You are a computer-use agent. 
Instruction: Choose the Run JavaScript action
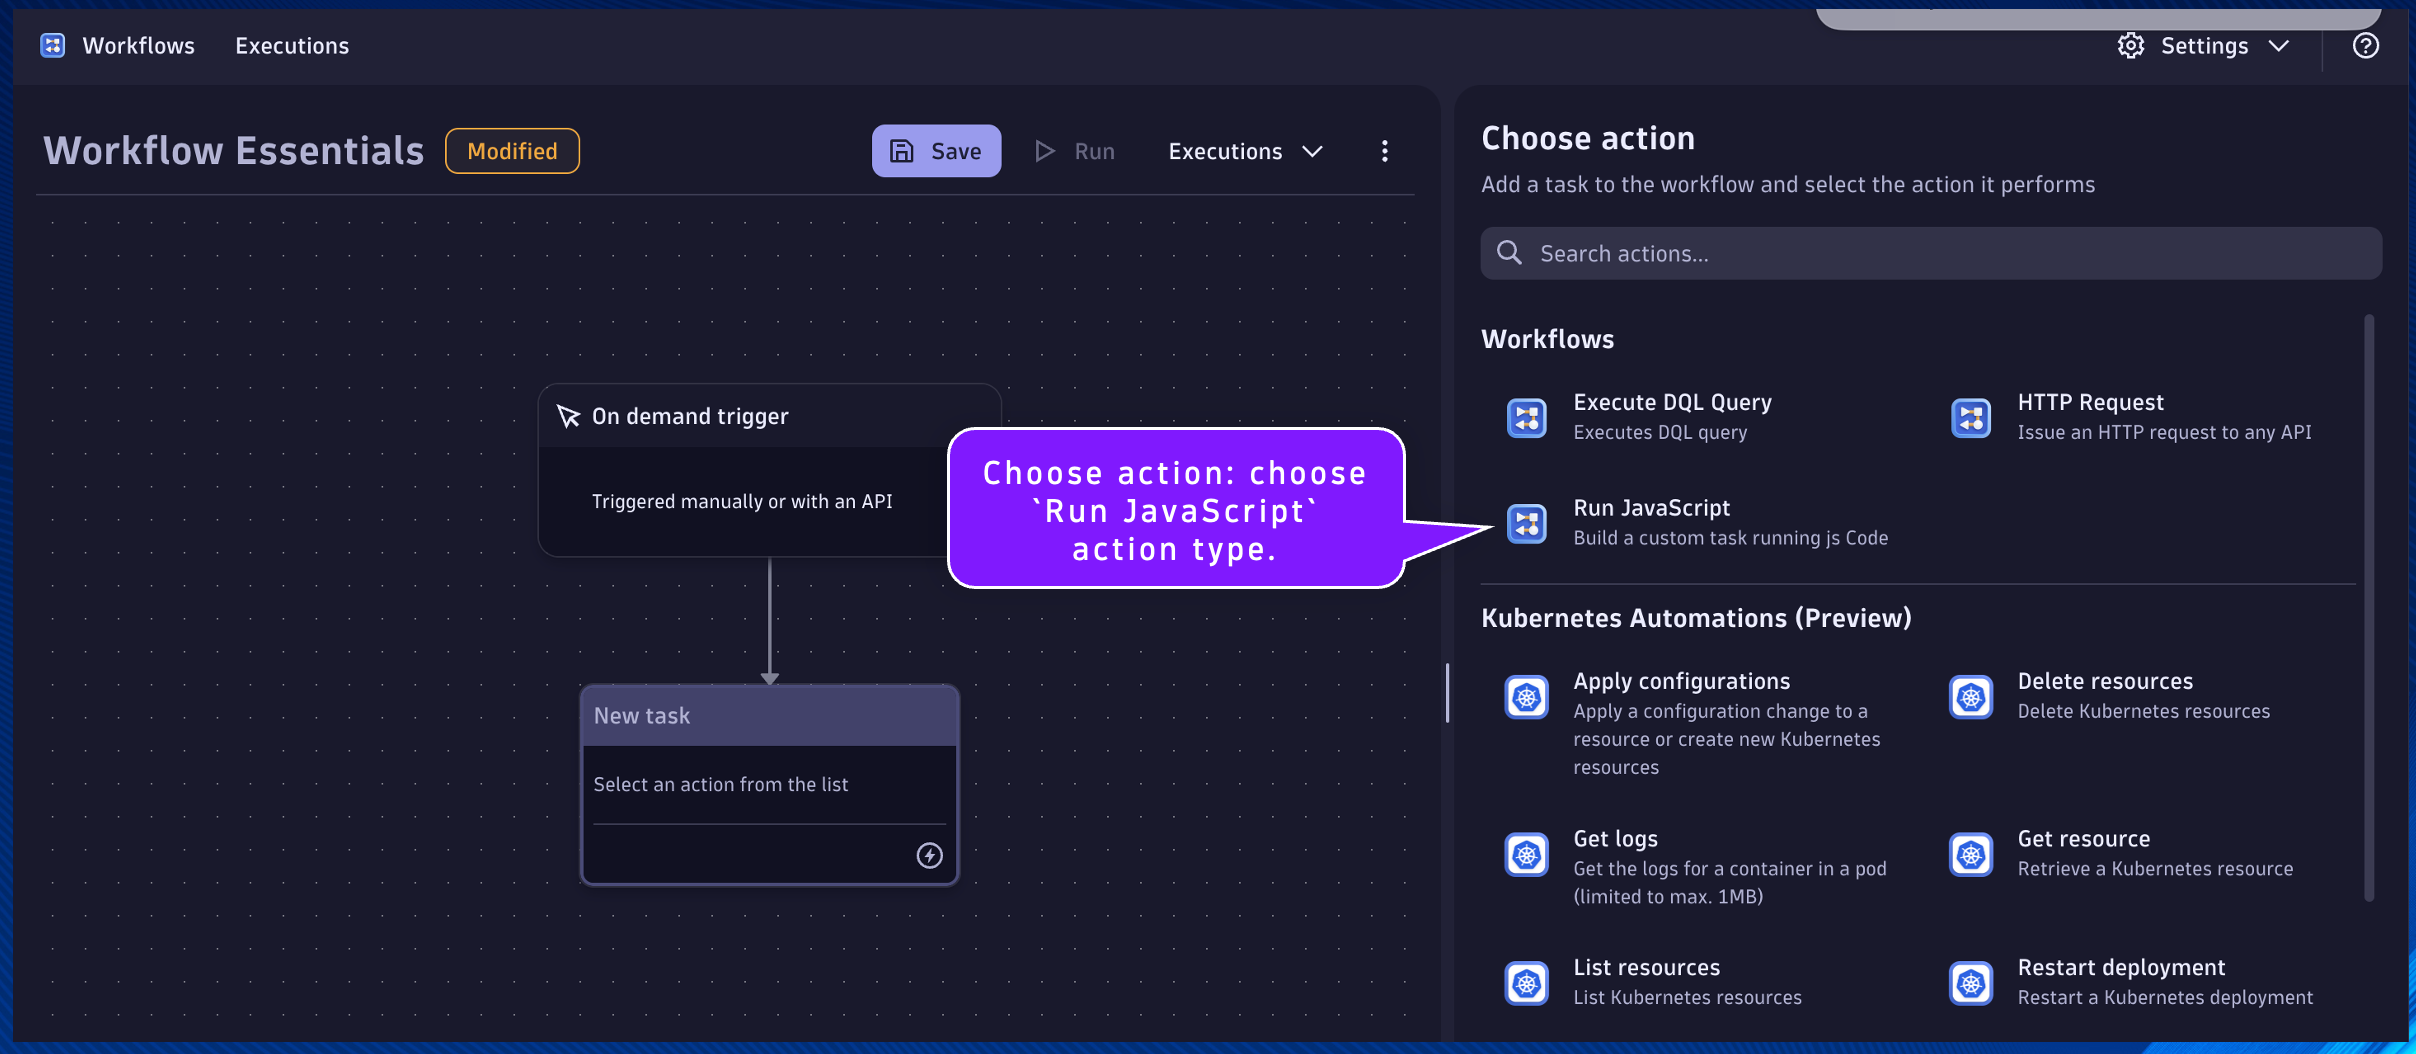pos(1730,523)
